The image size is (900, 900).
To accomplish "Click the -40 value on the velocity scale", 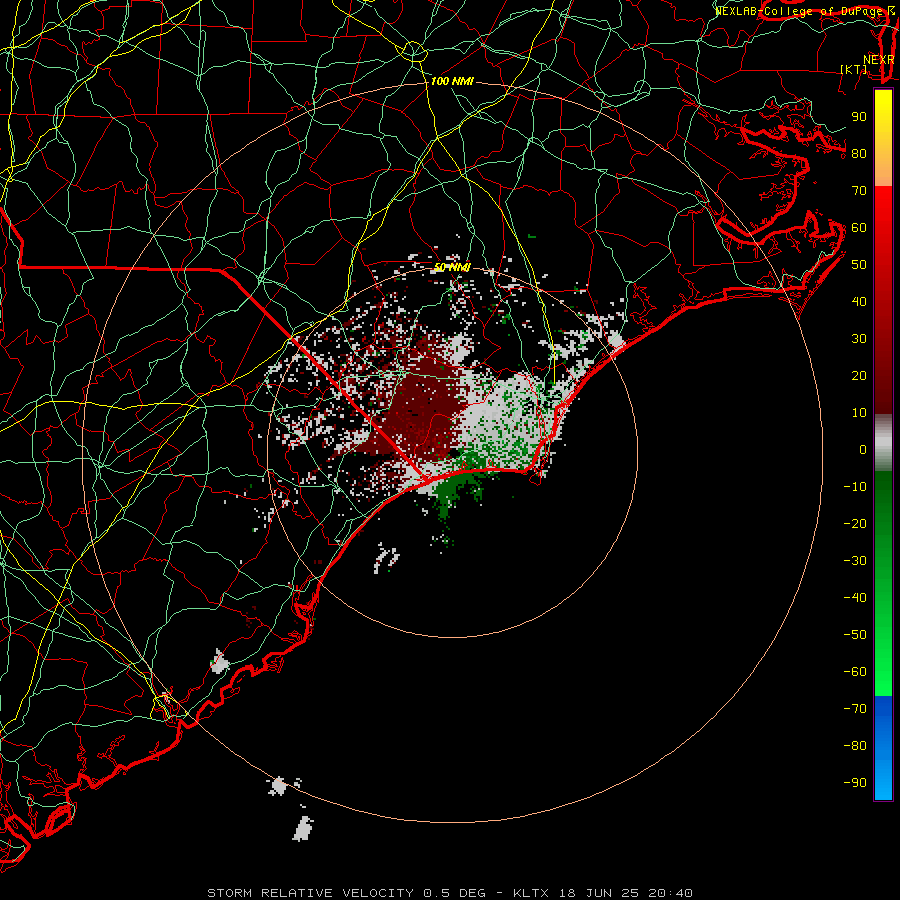I will [x=855, y=598].
